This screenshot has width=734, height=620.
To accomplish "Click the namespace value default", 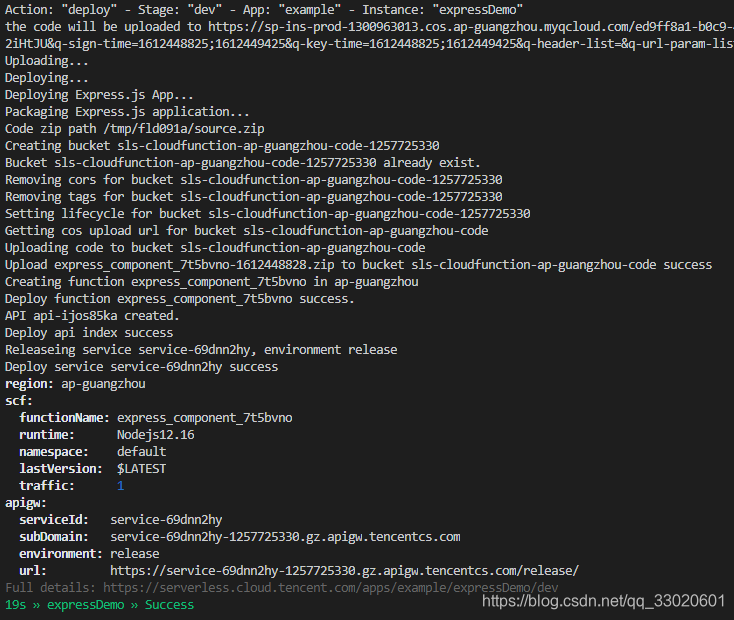I will pos(141,451).
